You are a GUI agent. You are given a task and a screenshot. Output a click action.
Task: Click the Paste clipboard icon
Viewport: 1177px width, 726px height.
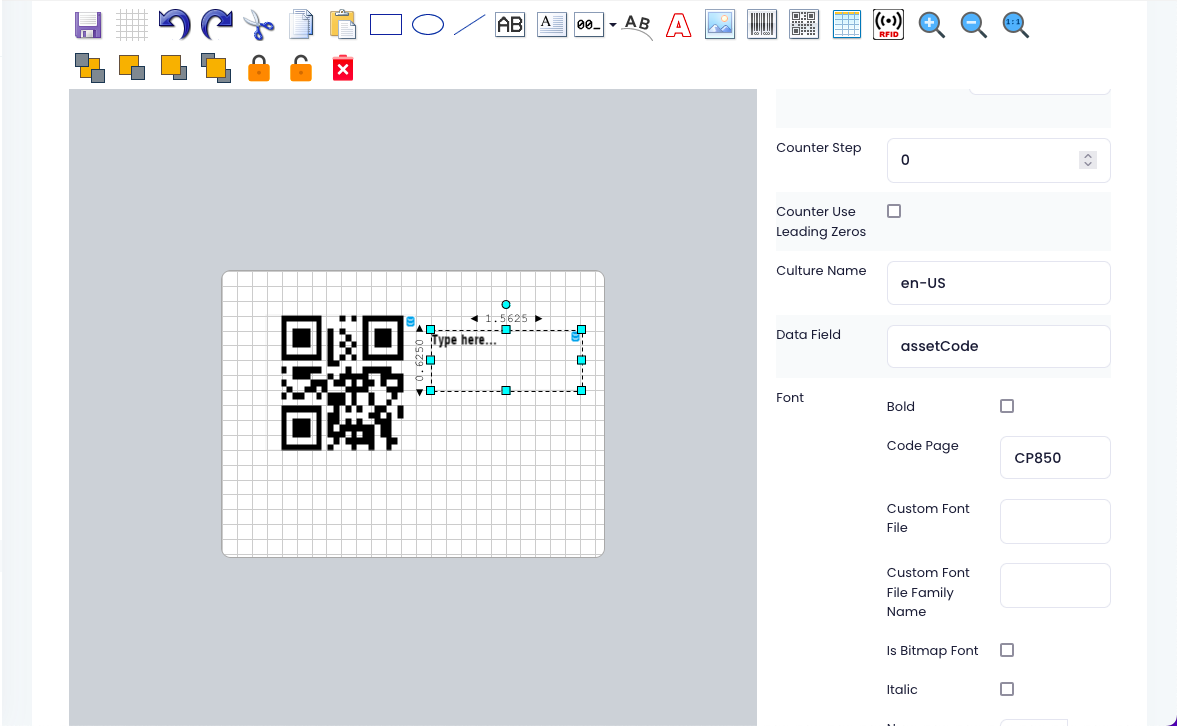click(343, 25)
